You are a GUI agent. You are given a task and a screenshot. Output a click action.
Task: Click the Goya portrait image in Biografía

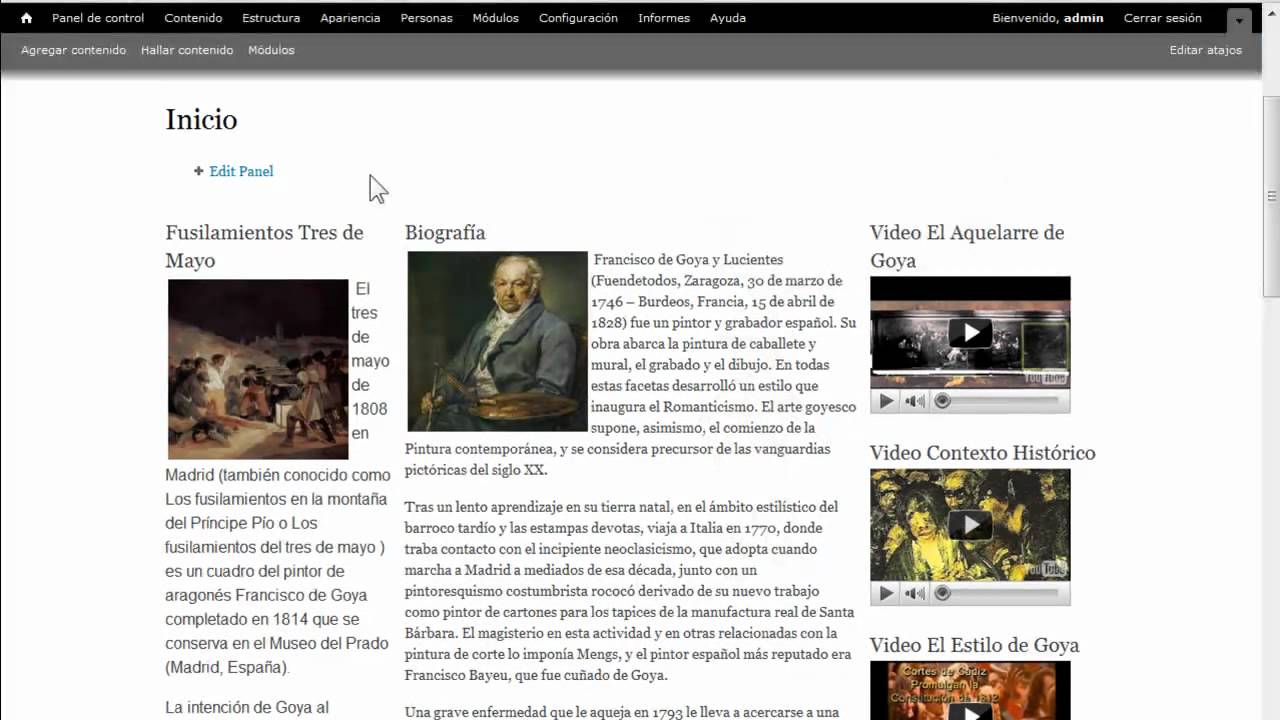click(497, 341)
